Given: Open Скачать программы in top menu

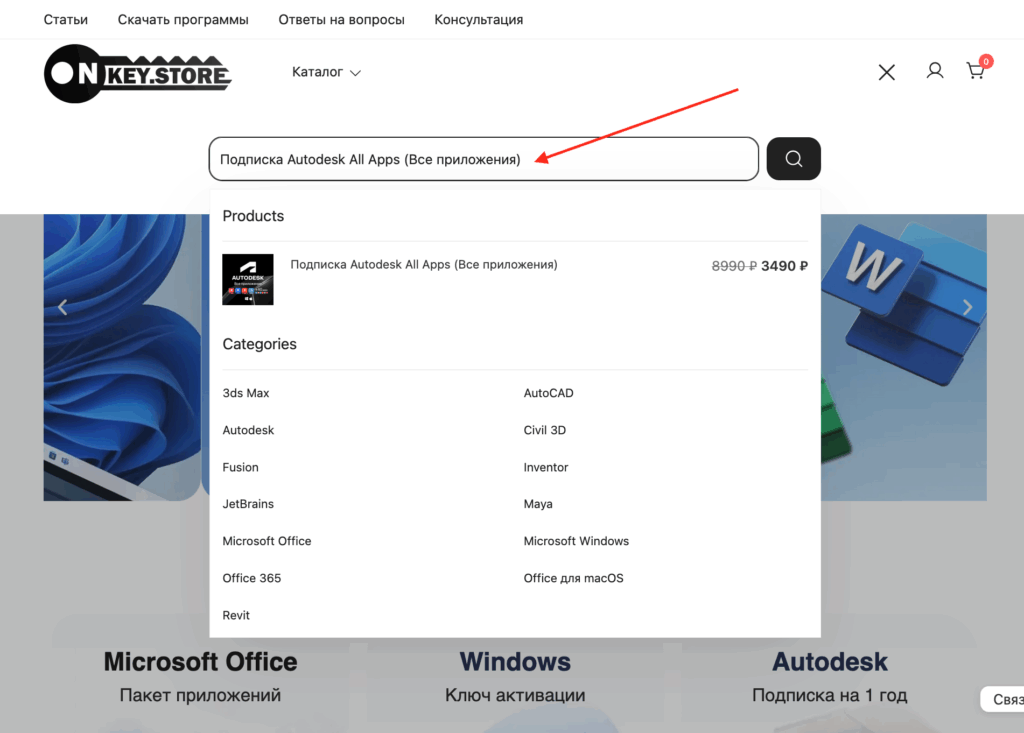Looking at the screenshot, I should (183, 20).
